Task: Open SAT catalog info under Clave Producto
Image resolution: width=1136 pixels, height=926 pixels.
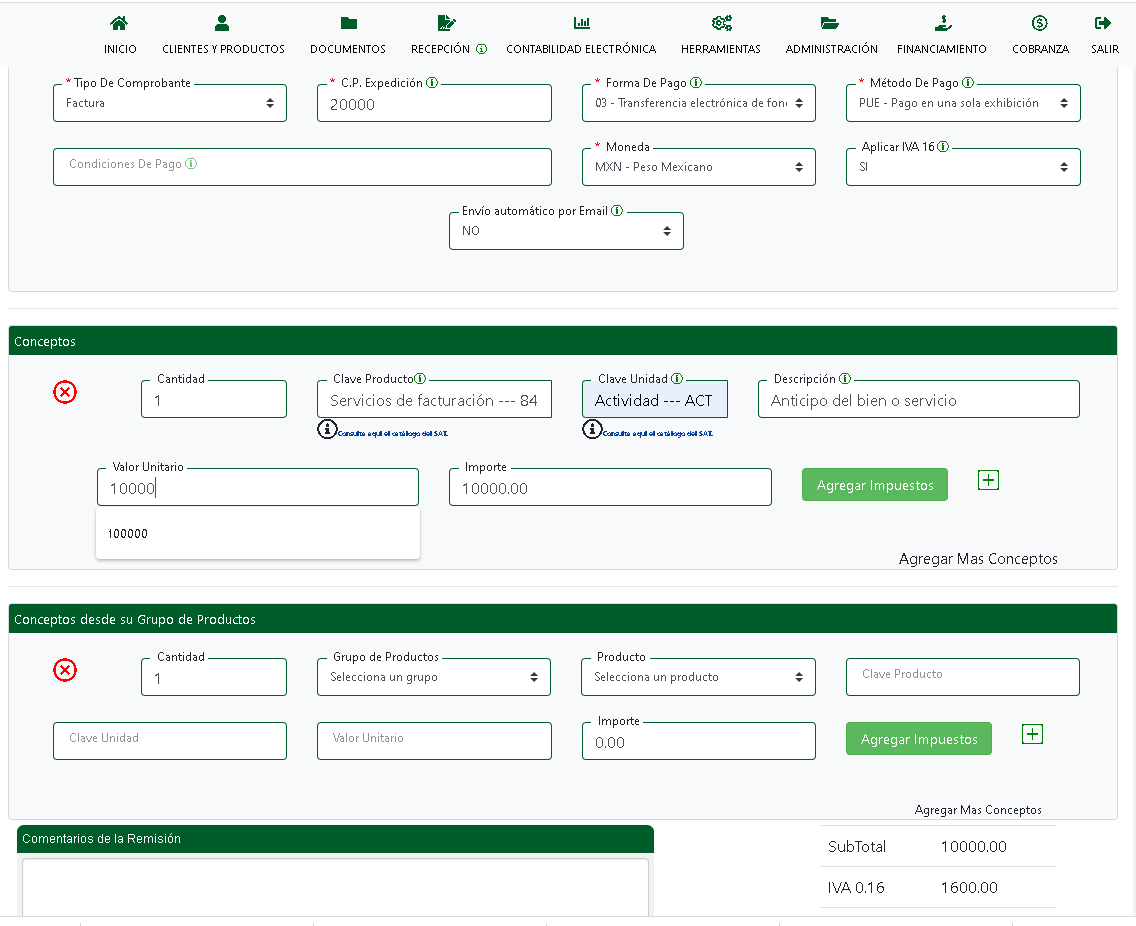Action: [x=327, y=430]
